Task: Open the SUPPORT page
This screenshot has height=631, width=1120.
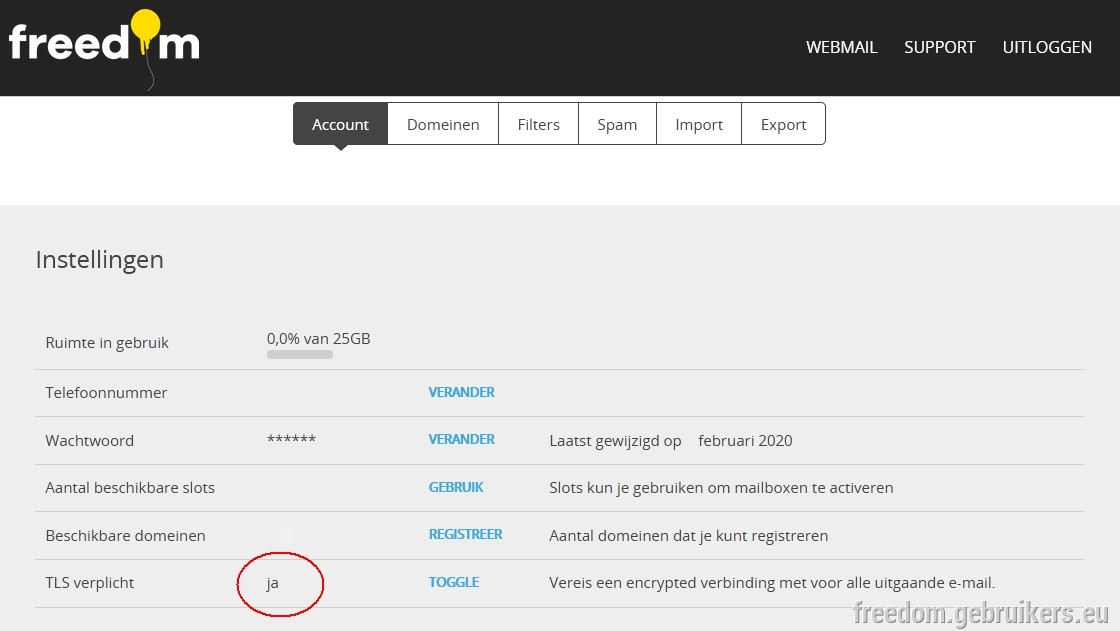Action: pyautogui.click(x=939, y=47)
